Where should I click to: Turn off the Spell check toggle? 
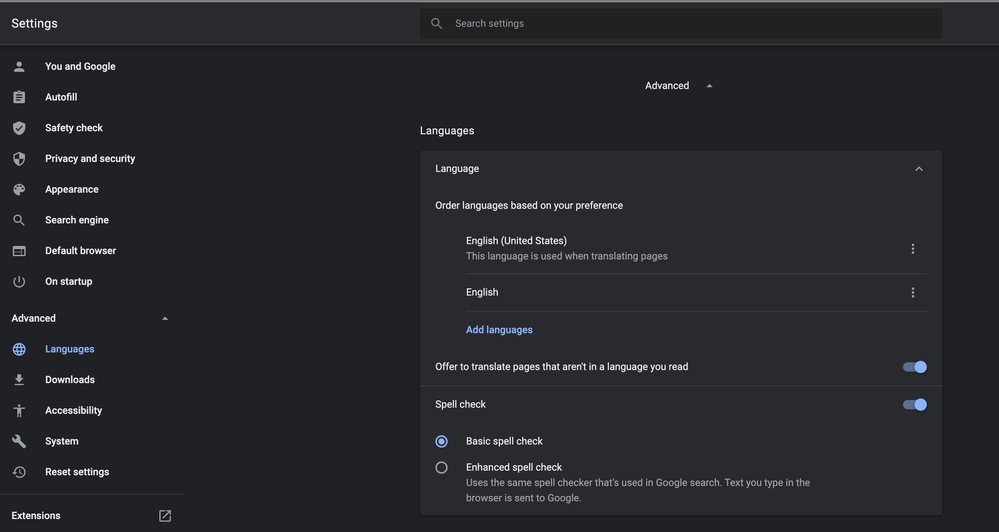(914, 405)
